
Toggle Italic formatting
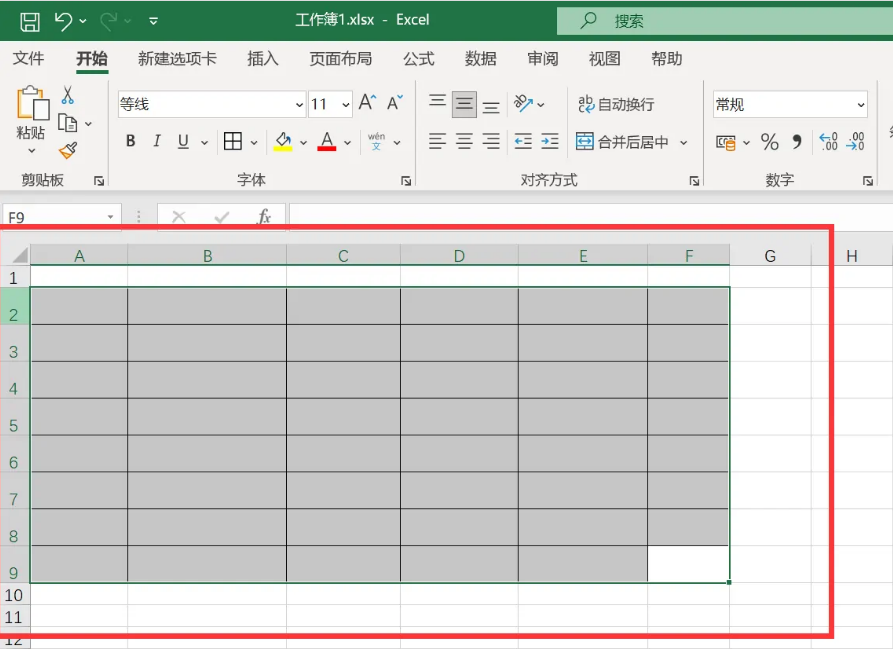pos(156,142)
